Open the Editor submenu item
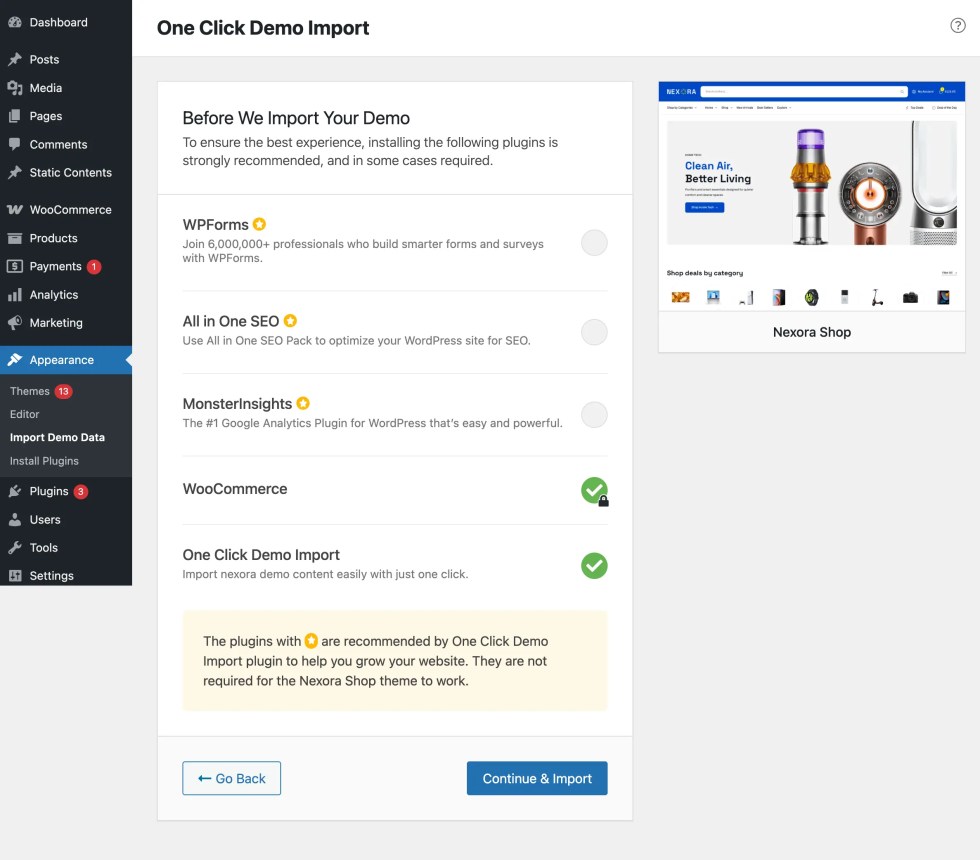The width and height of the screenshot is (980, 860). [x=24, y=414]
